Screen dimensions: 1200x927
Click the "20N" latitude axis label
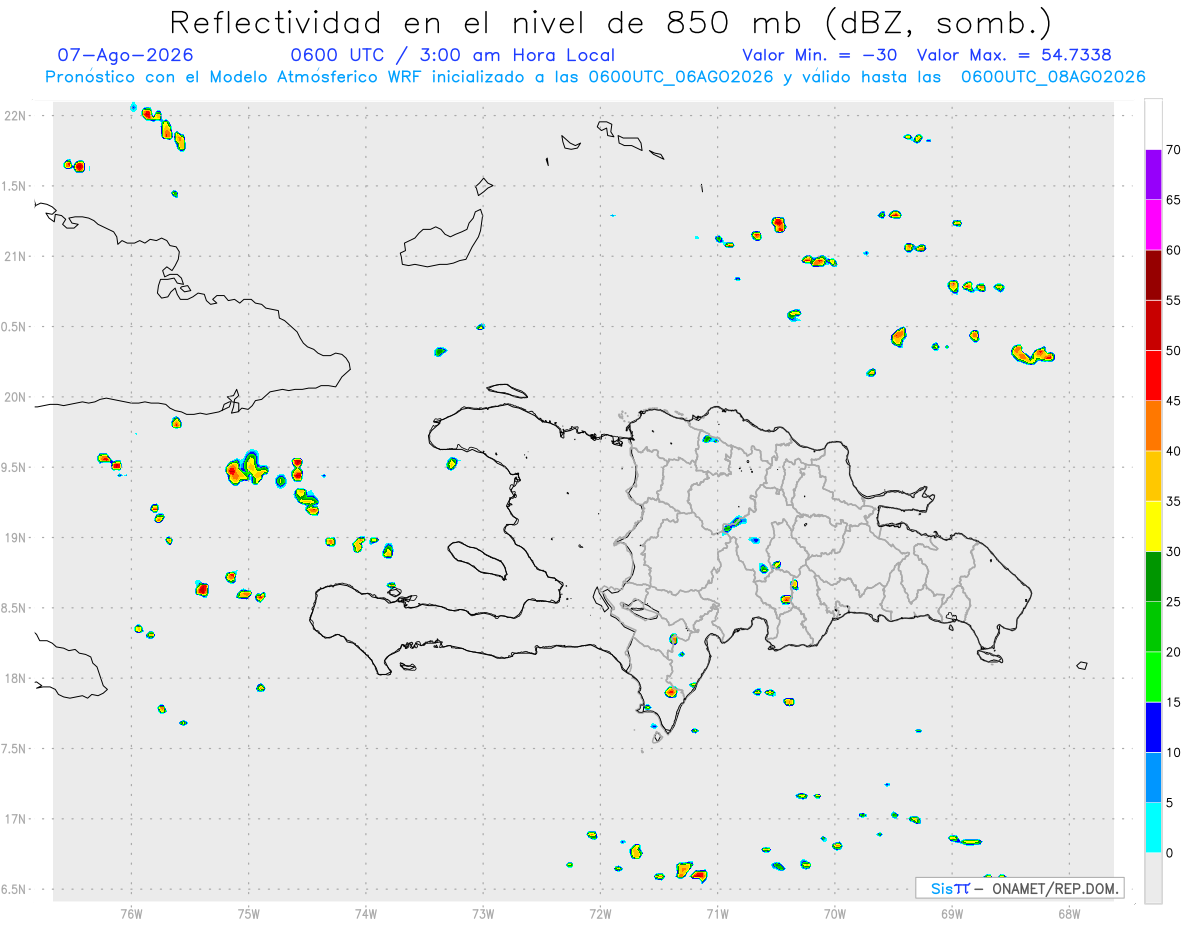click(17, 397)
